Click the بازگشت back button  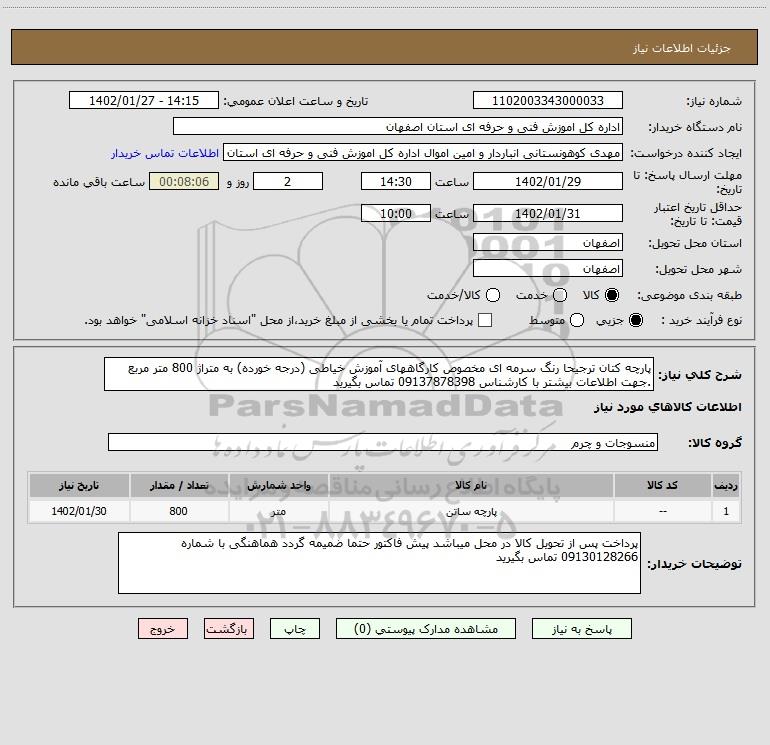(229, 629)
